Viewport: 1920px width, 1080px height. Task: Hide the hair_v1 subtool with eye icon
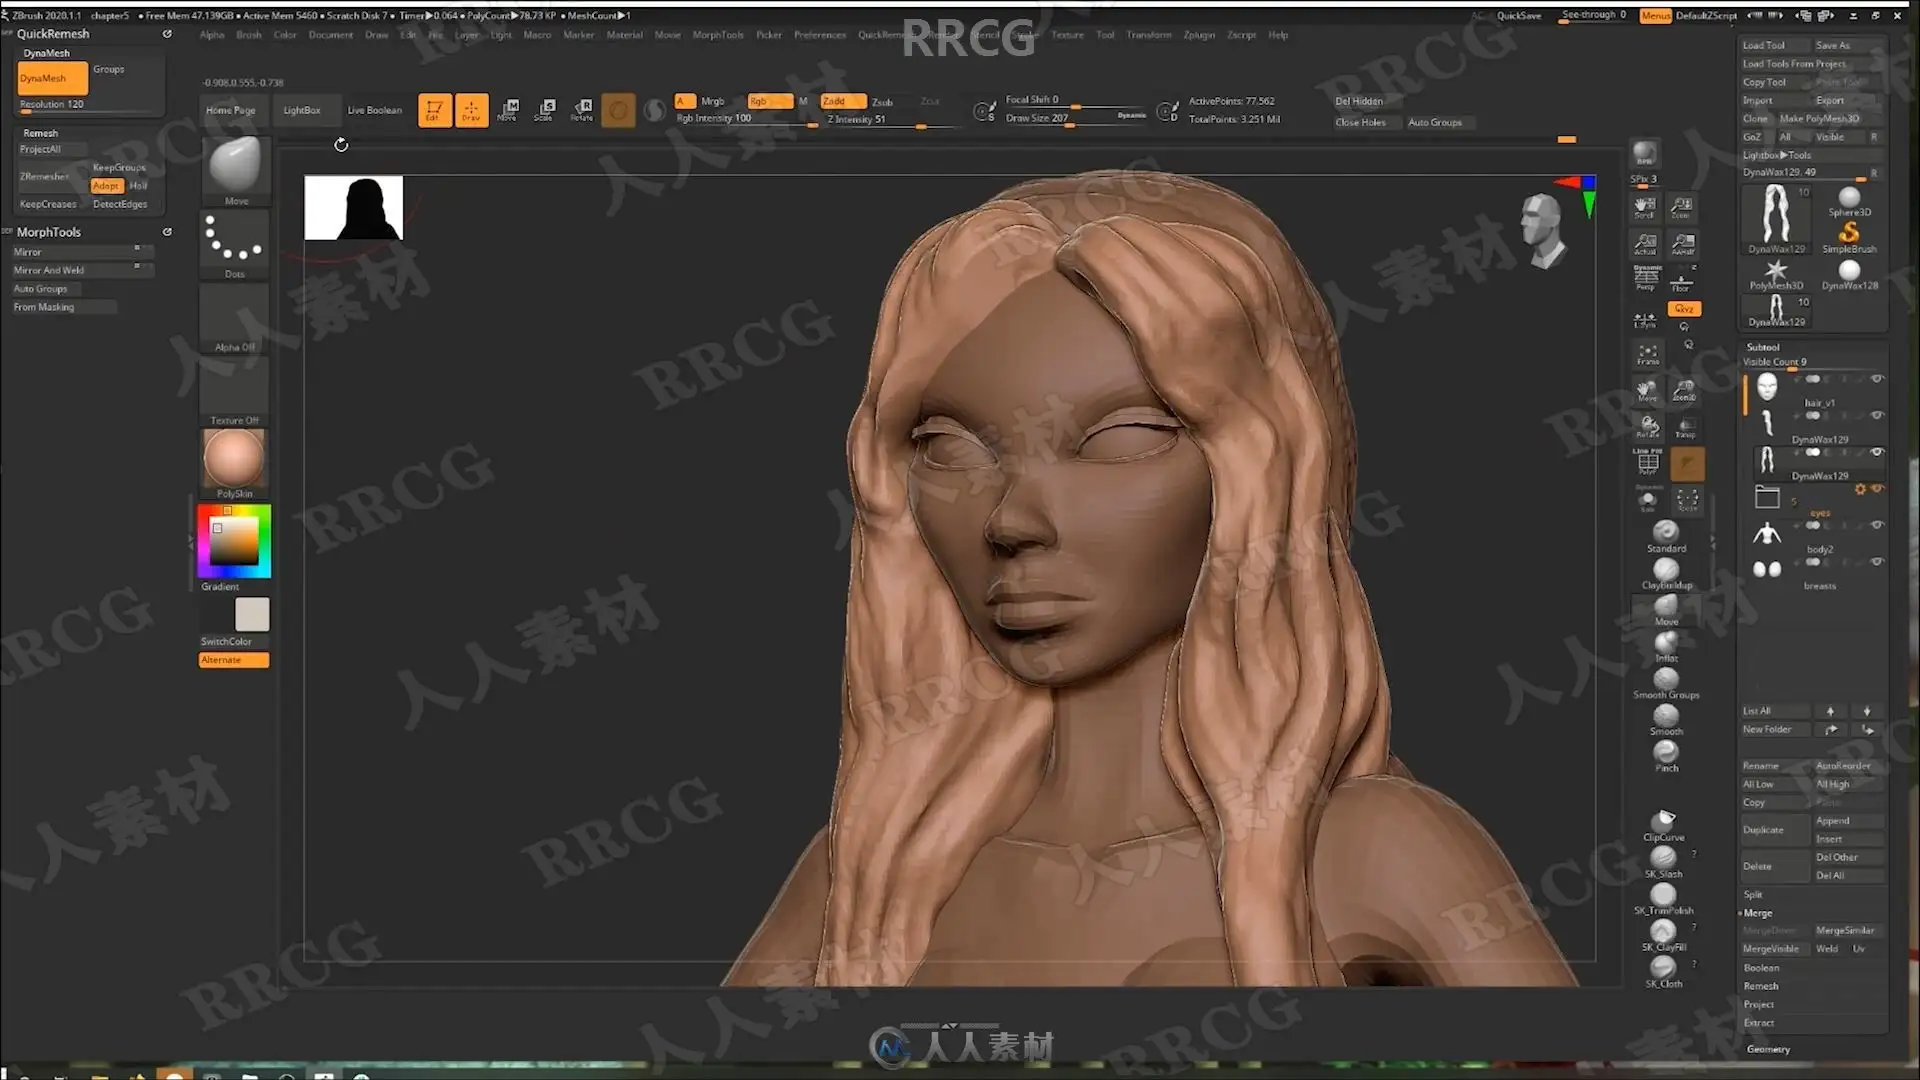click(1877, 379)
